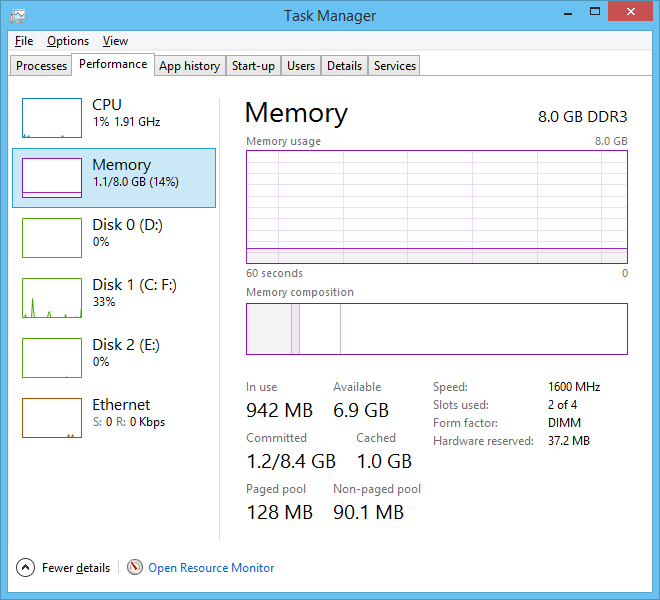Viewport: 660px width, 600px height.
Task: Click the Resource Monitor icon
Action: [x=135, y=567]
